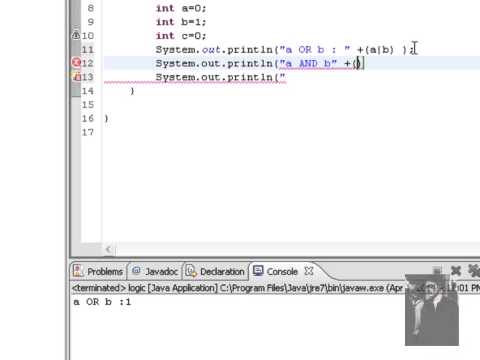Select the Console tab

(282, 271)
